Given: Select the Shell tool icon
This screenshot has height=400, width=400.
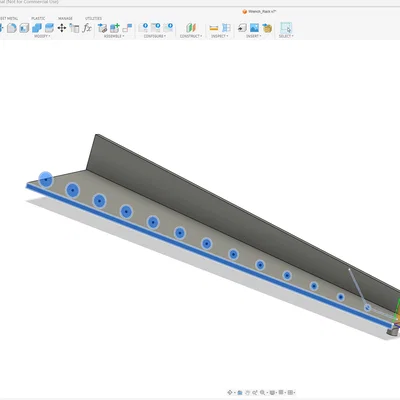Looking at the screenshot, I should [24, 28].
